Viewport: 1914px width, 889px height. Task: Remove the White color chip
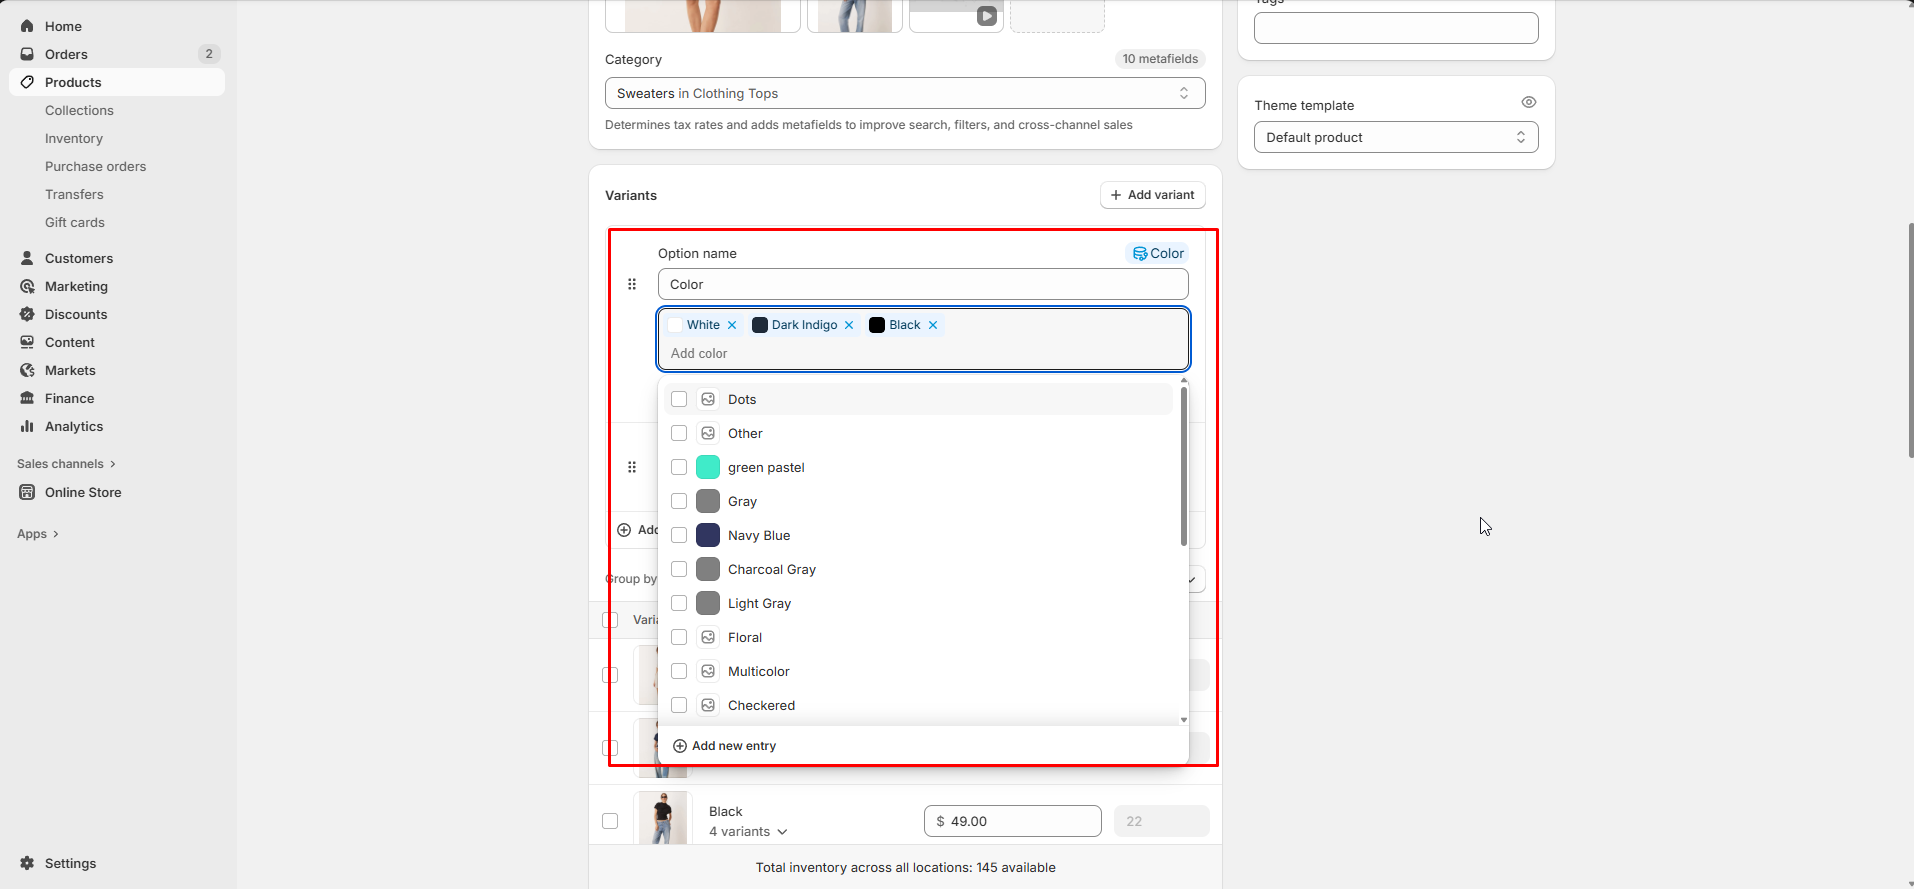coord(732,325)
